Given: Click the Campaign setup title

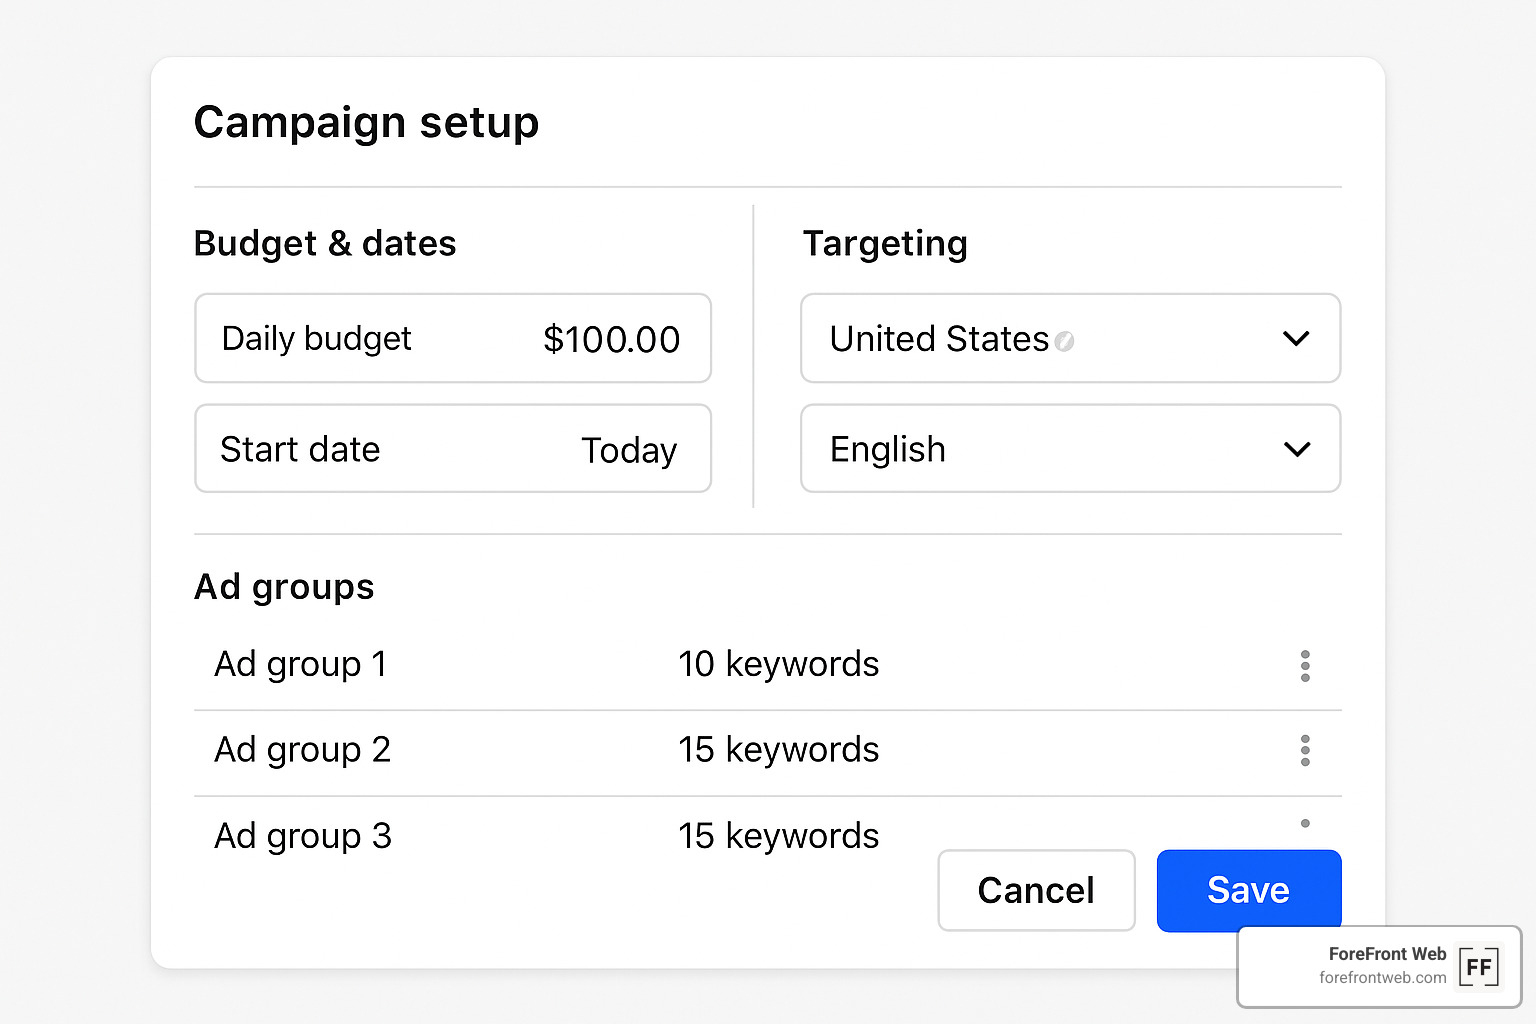Looking at the screenshot, I should coord(366,123).
